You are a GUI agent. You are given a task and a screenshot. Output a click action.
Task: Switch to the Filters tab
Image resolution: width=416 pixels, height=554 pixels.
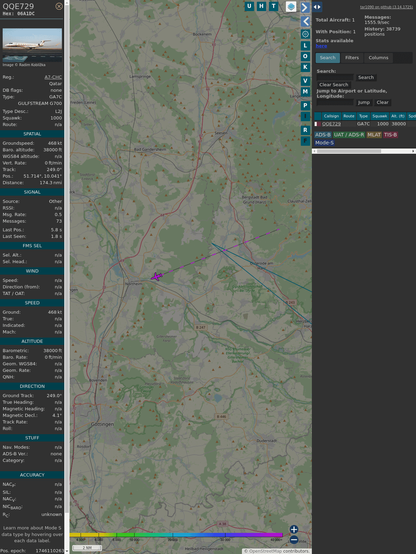[352, 58]
